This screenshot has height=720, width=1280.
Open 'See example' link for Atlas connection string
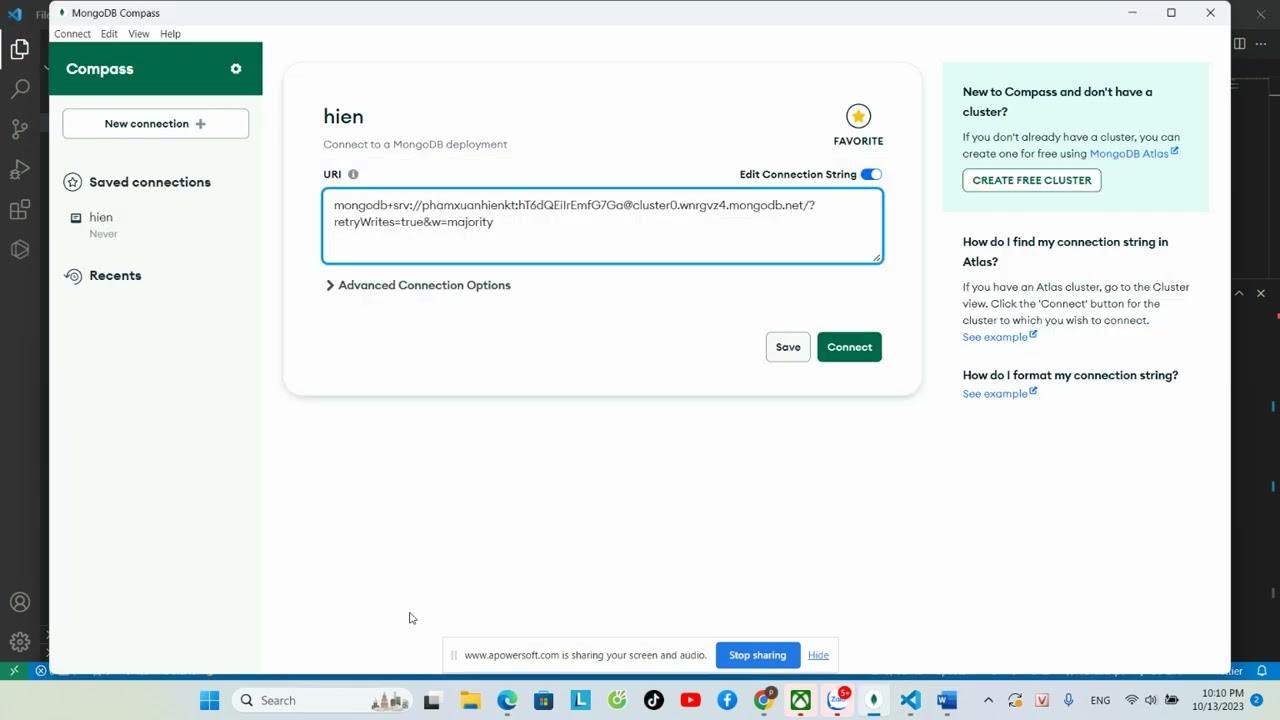coord(999,337)
